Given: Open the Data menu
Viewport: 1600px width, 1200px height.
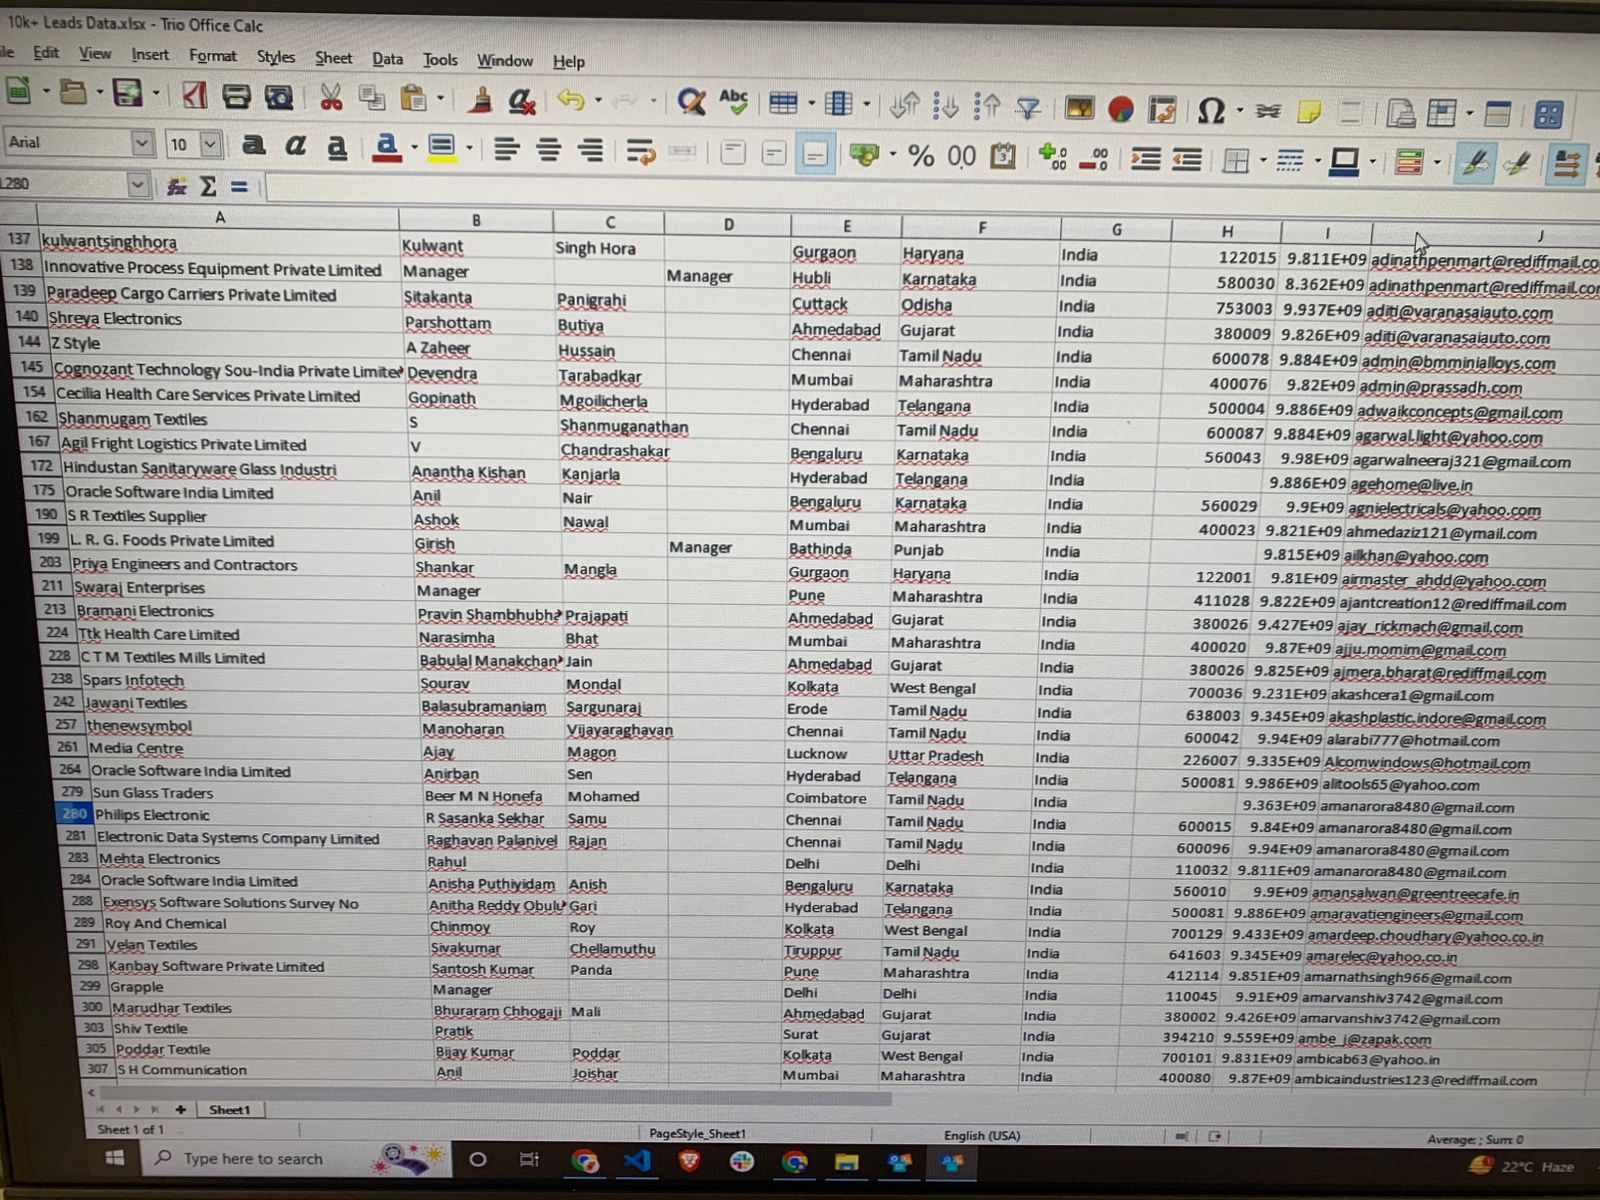Looking at the screenshot, I should (388, 59).
